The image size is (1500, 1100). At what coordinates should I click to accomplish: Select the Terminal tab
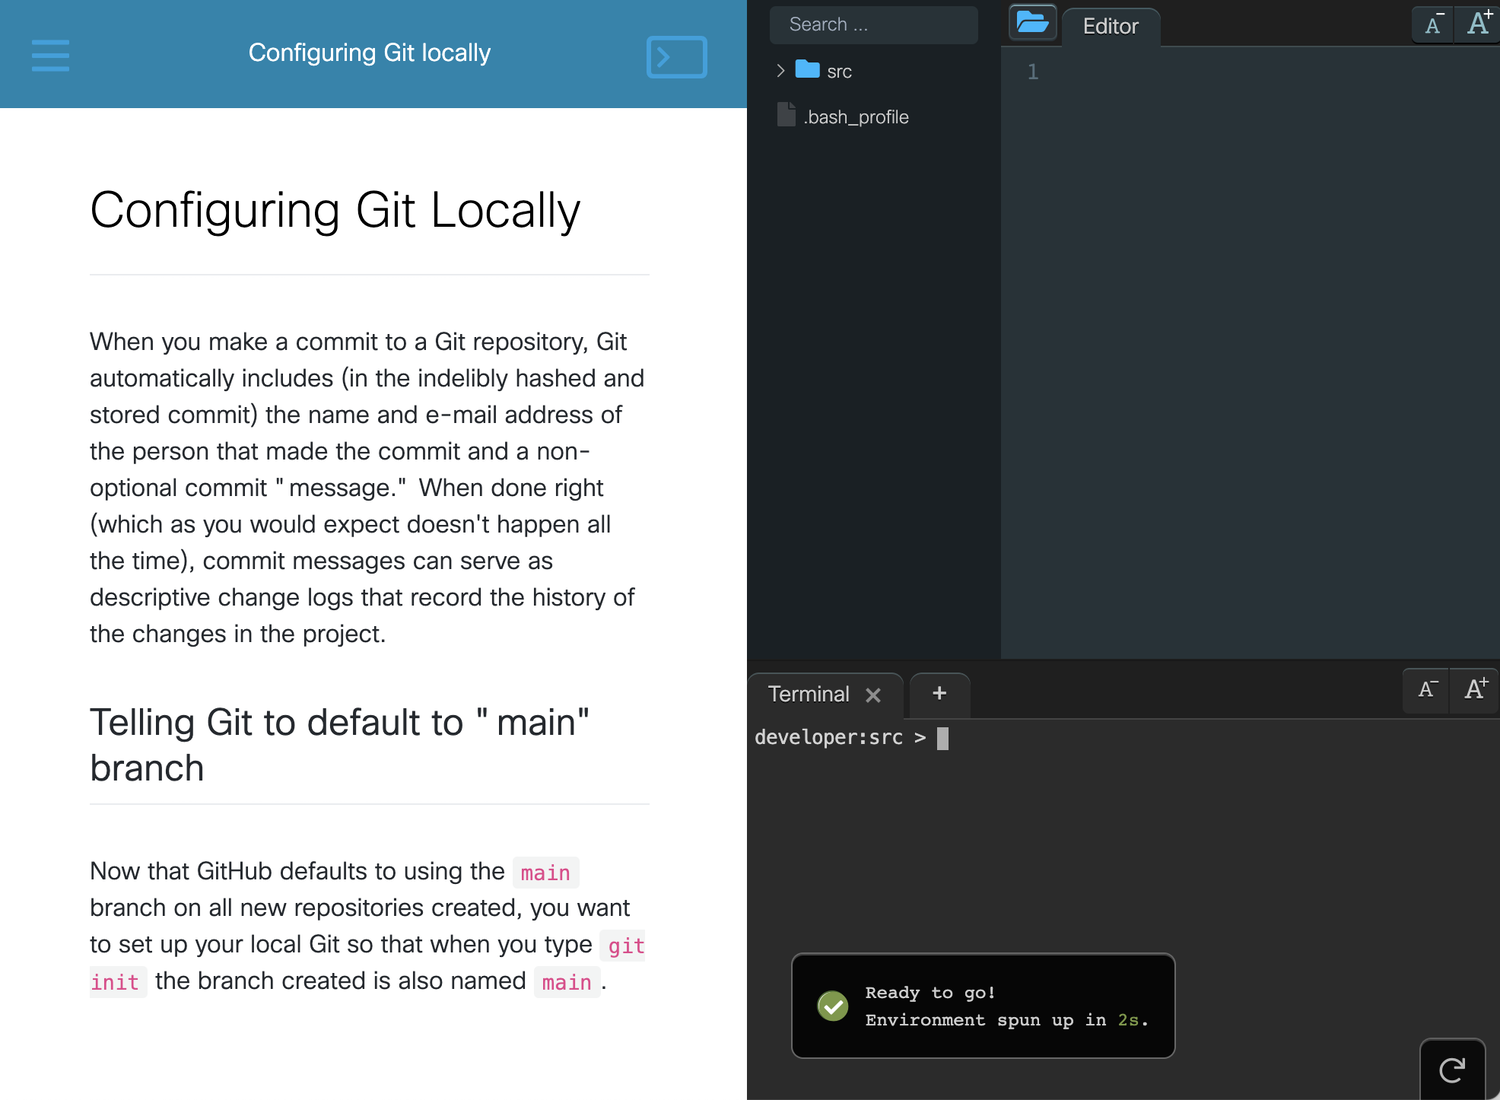pos(808,694)
